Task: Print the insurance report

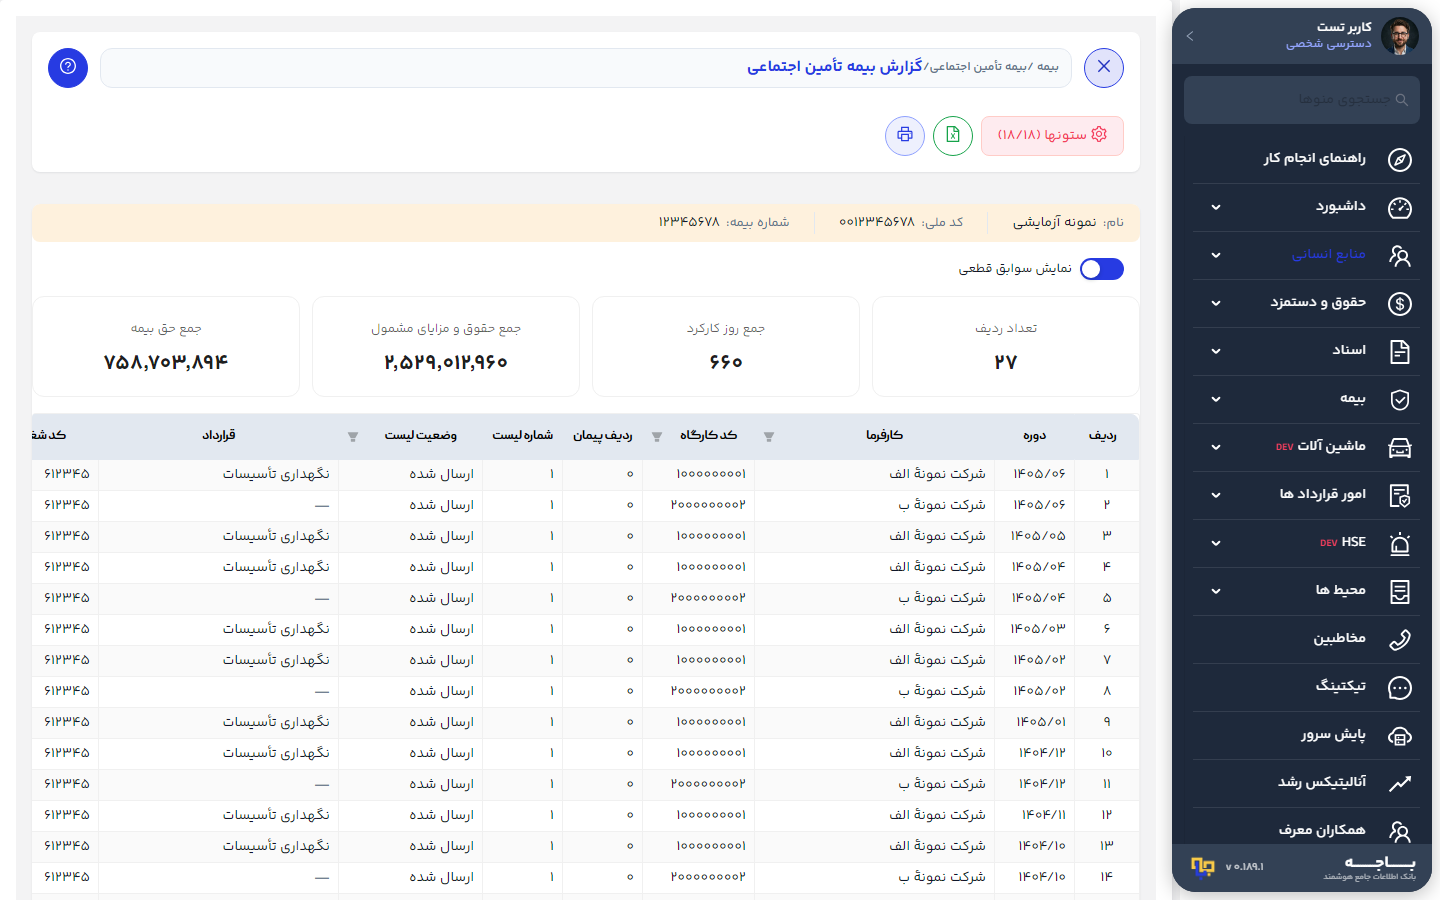Action: [x=905, y=136]
